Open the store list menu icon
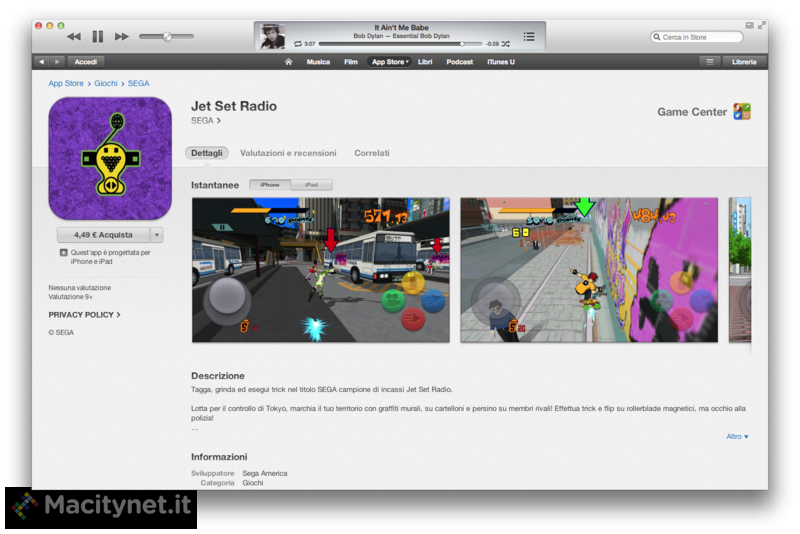The image size is (800, 534). point(710,62)
